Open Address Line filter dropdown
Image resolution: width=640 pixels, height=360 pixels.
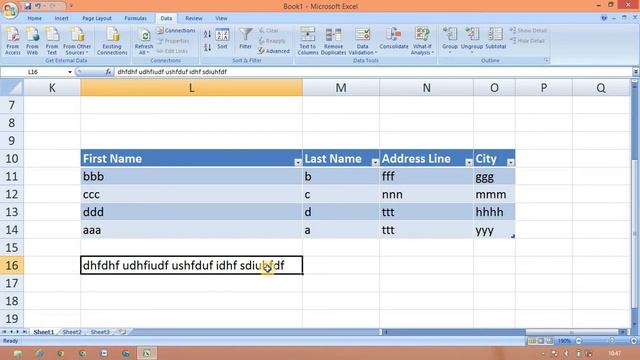pyautogui.click(x=469, y=162)
